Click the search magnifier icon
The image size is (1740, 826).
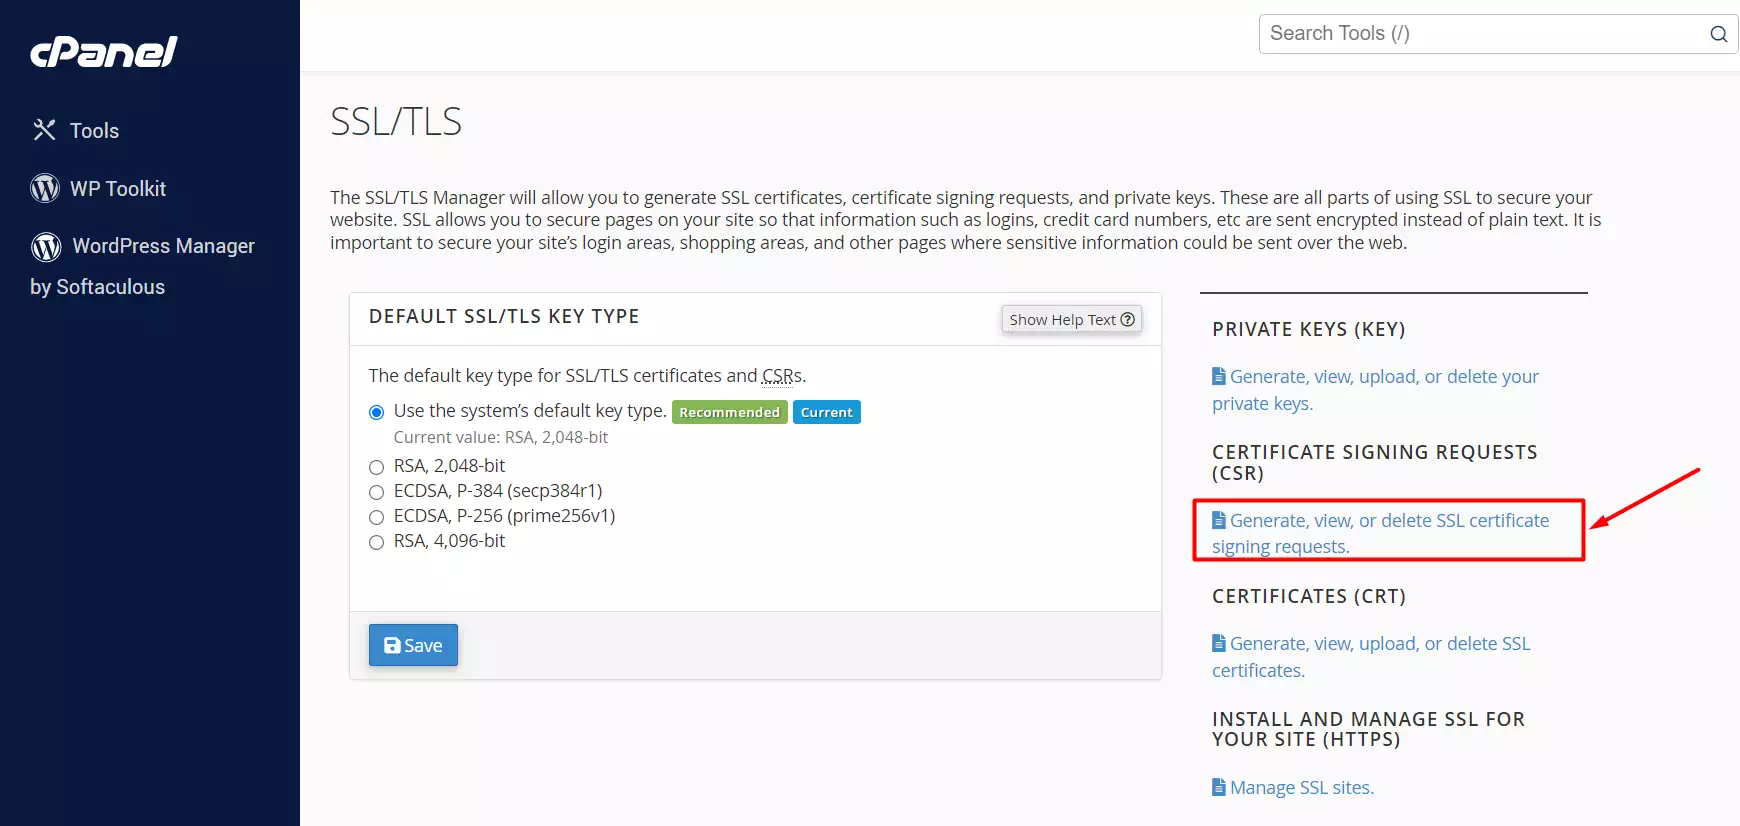[1718, 34]
